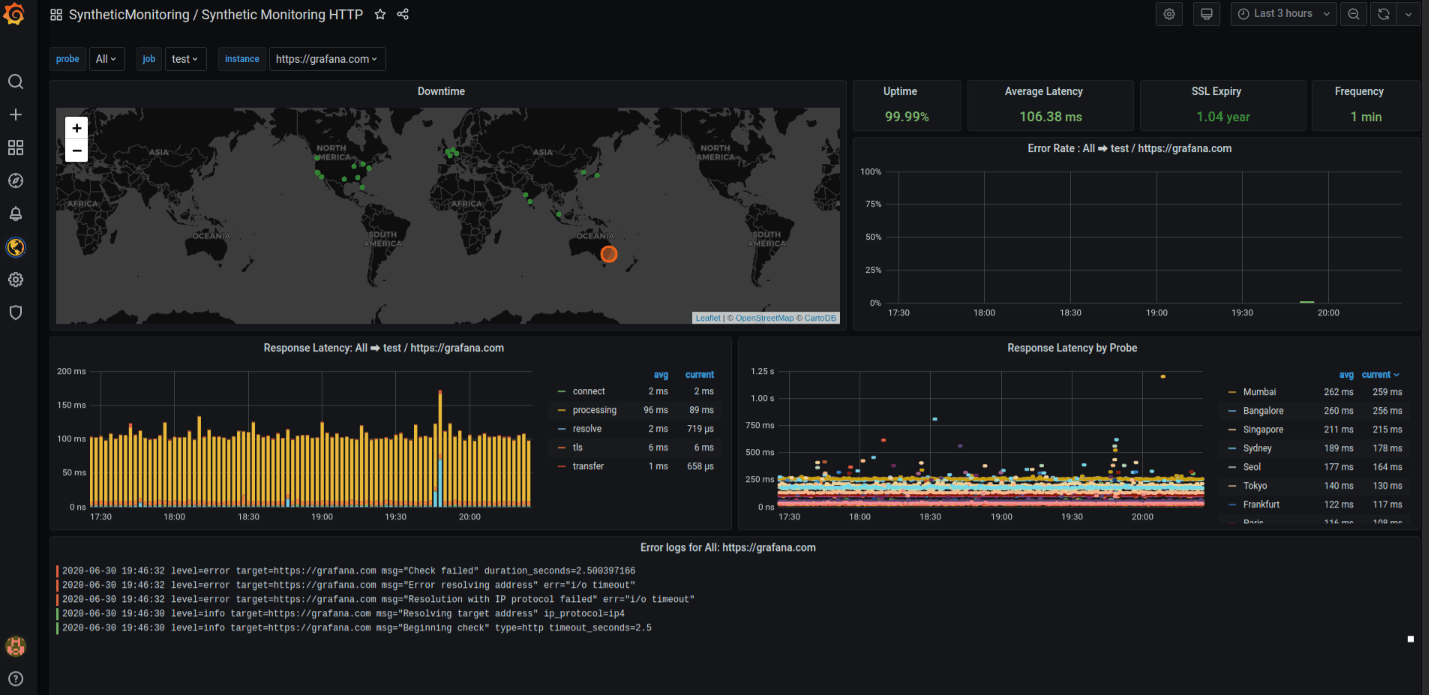Click the share dashboard icon
Screen dimensions: 1429x695
pyautogui.click(x=403, y=15)
